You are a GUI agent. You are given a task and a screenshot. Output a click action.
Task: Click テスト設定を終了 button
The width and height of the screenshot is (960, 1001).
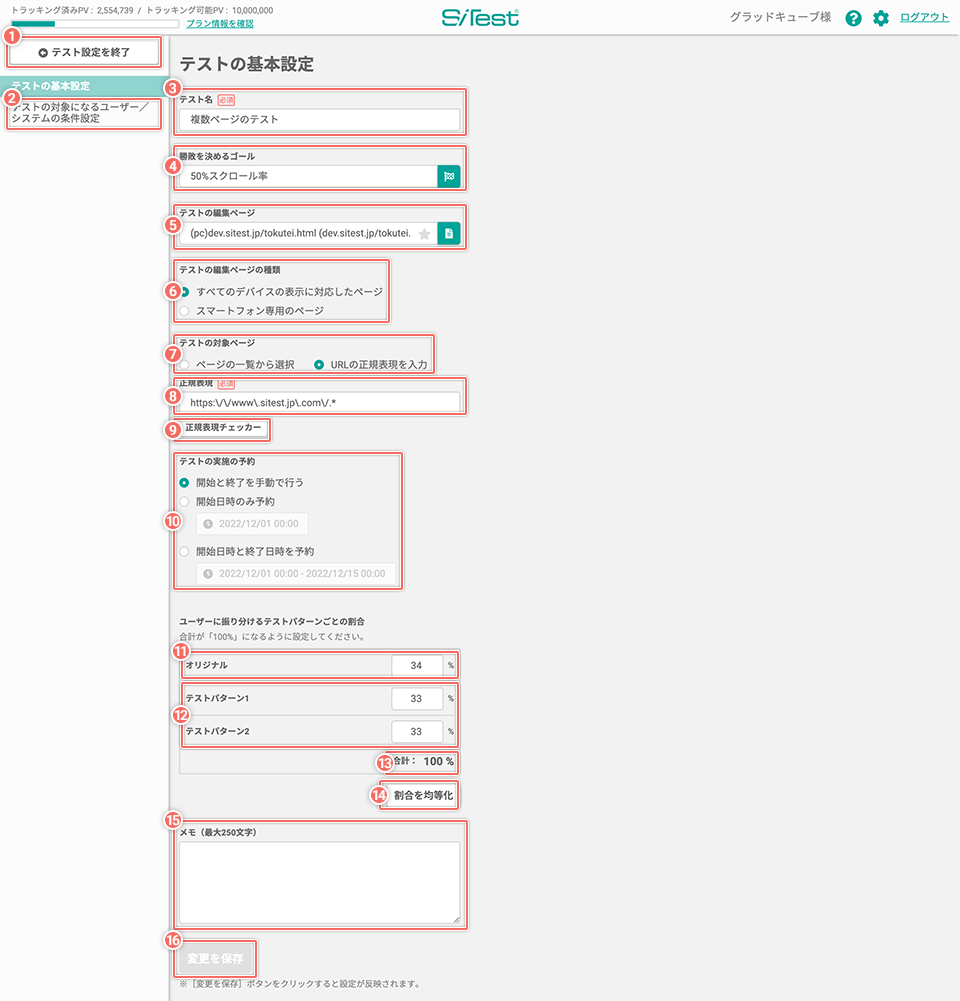[x=84, y=52]
